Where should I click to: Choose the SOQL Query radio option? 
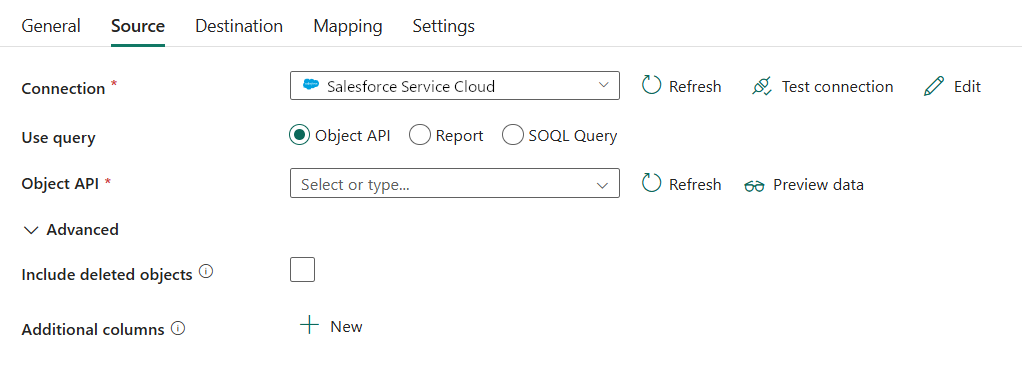tap(513, 136)
